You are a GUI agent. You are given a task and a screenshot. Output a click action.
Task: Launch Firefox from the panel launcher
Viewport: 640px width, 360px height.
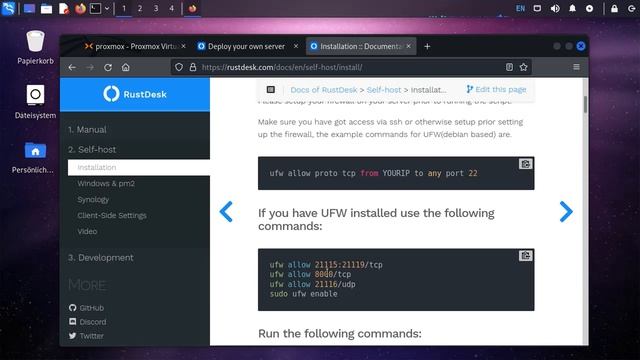[80, 8]
